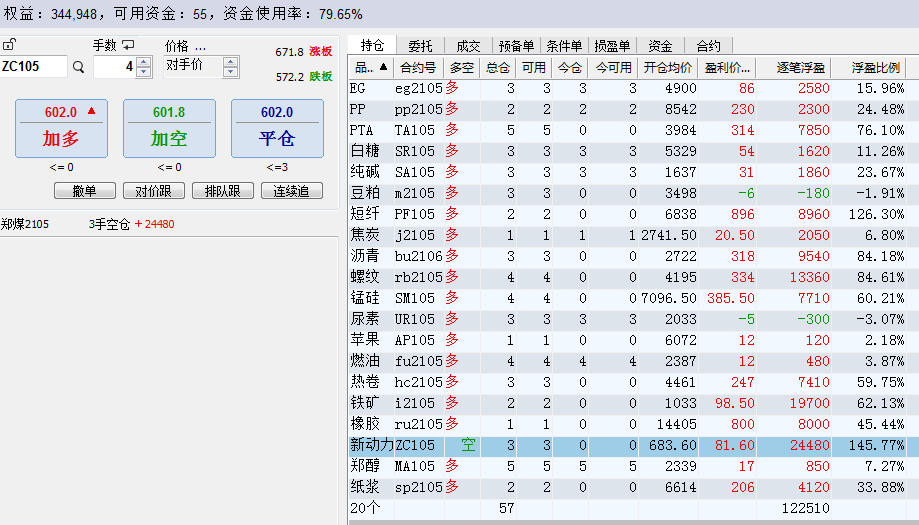Click the return-arrow icon next to 手数

[x=128, y=45]
